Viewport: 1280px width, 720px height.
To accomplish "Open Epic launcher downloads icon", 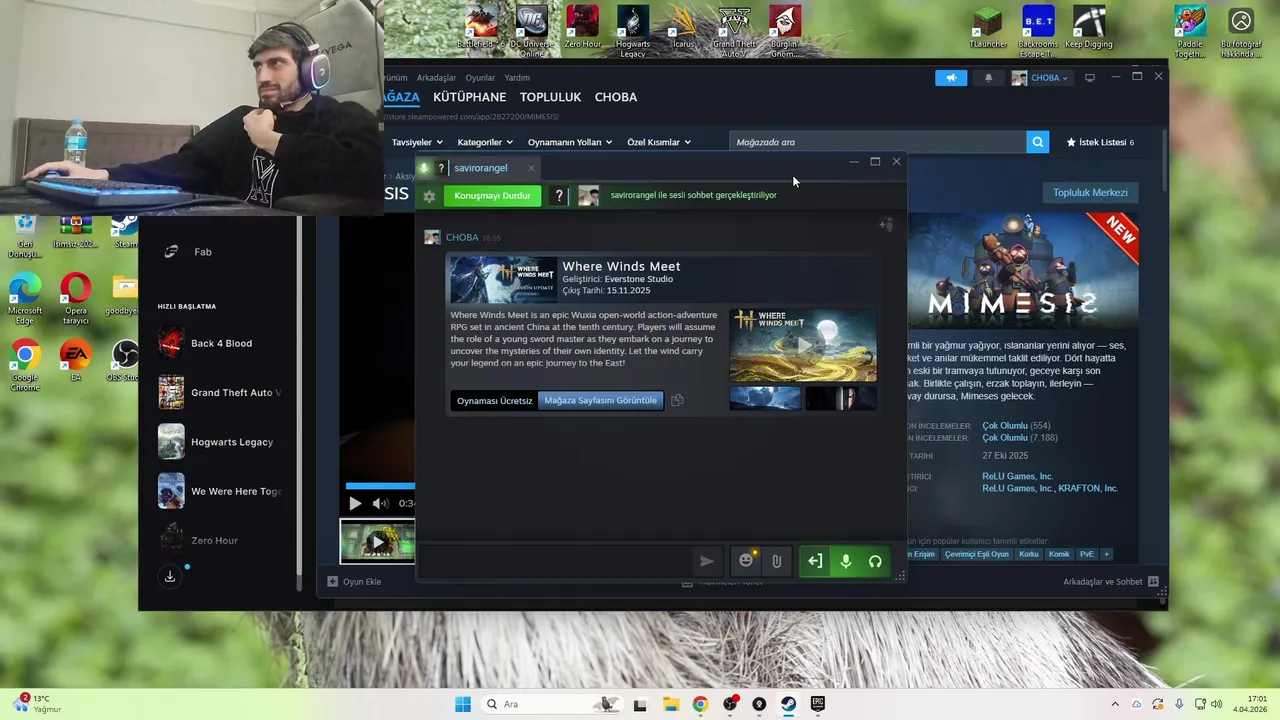I will [170, 577].
